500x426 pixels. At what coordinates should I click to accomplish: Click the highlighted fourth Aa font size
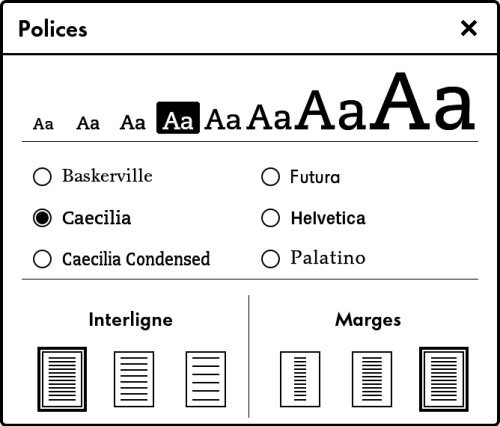pyautogui.click(x=178, y=118)
